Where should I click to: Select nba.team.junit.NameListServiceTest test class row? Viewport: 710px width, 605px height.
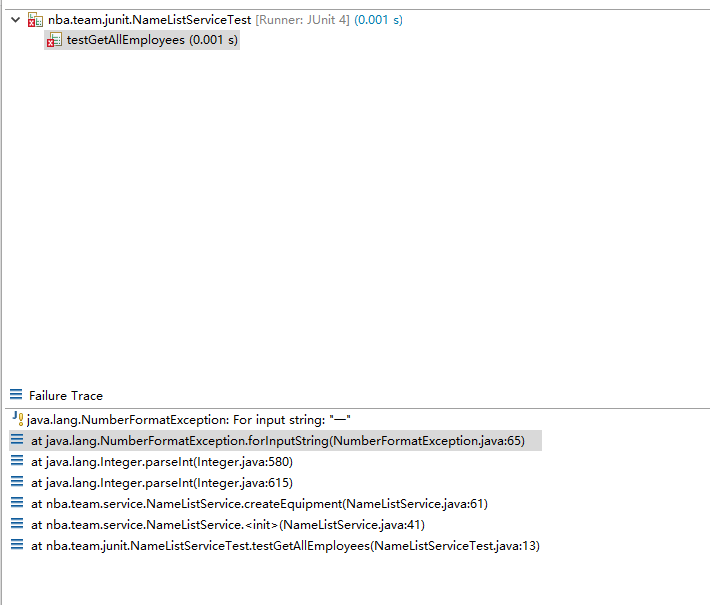(x=225, y=20)
